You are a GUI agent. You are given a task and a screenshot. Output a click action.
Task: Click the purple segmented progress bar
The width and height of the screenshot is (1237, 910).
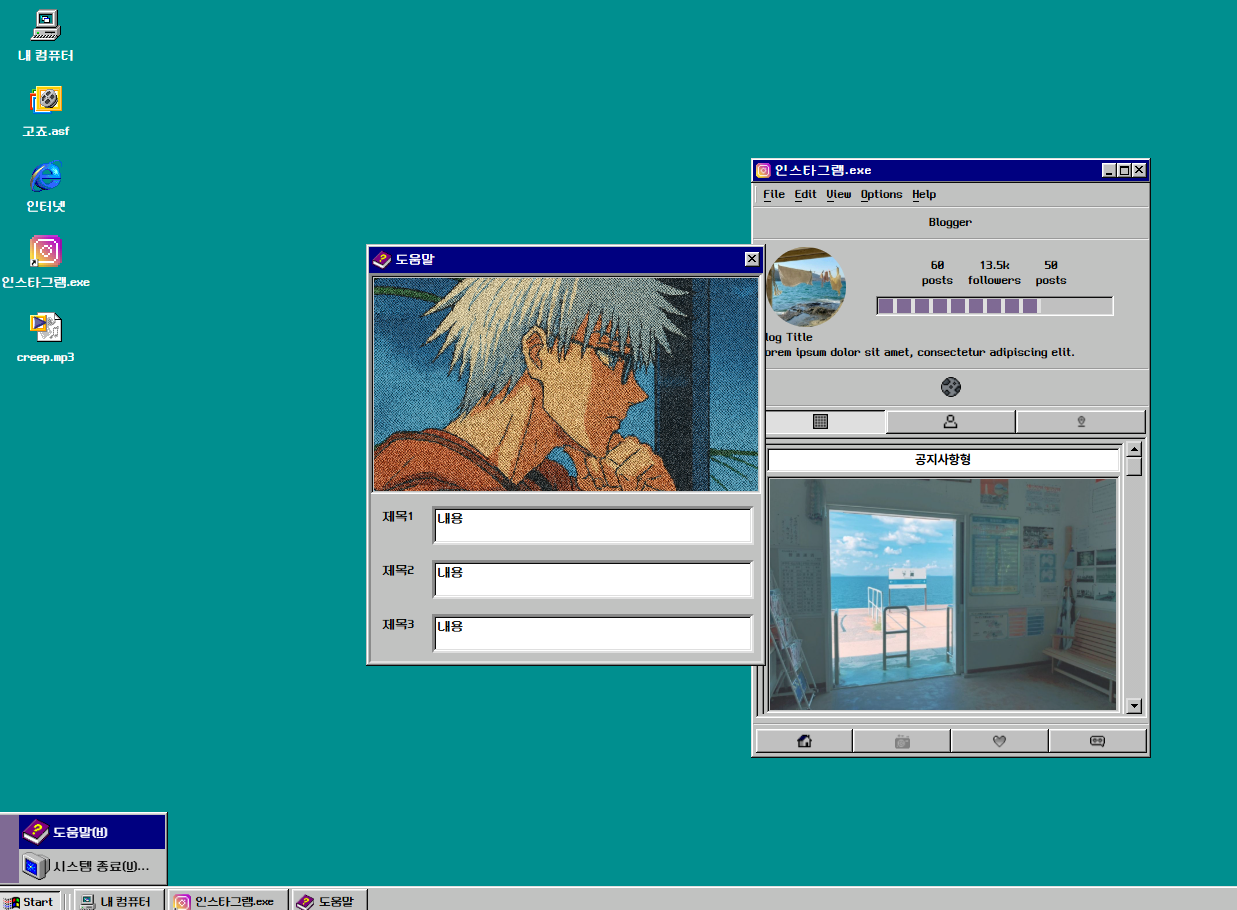[x=995, y=306]
